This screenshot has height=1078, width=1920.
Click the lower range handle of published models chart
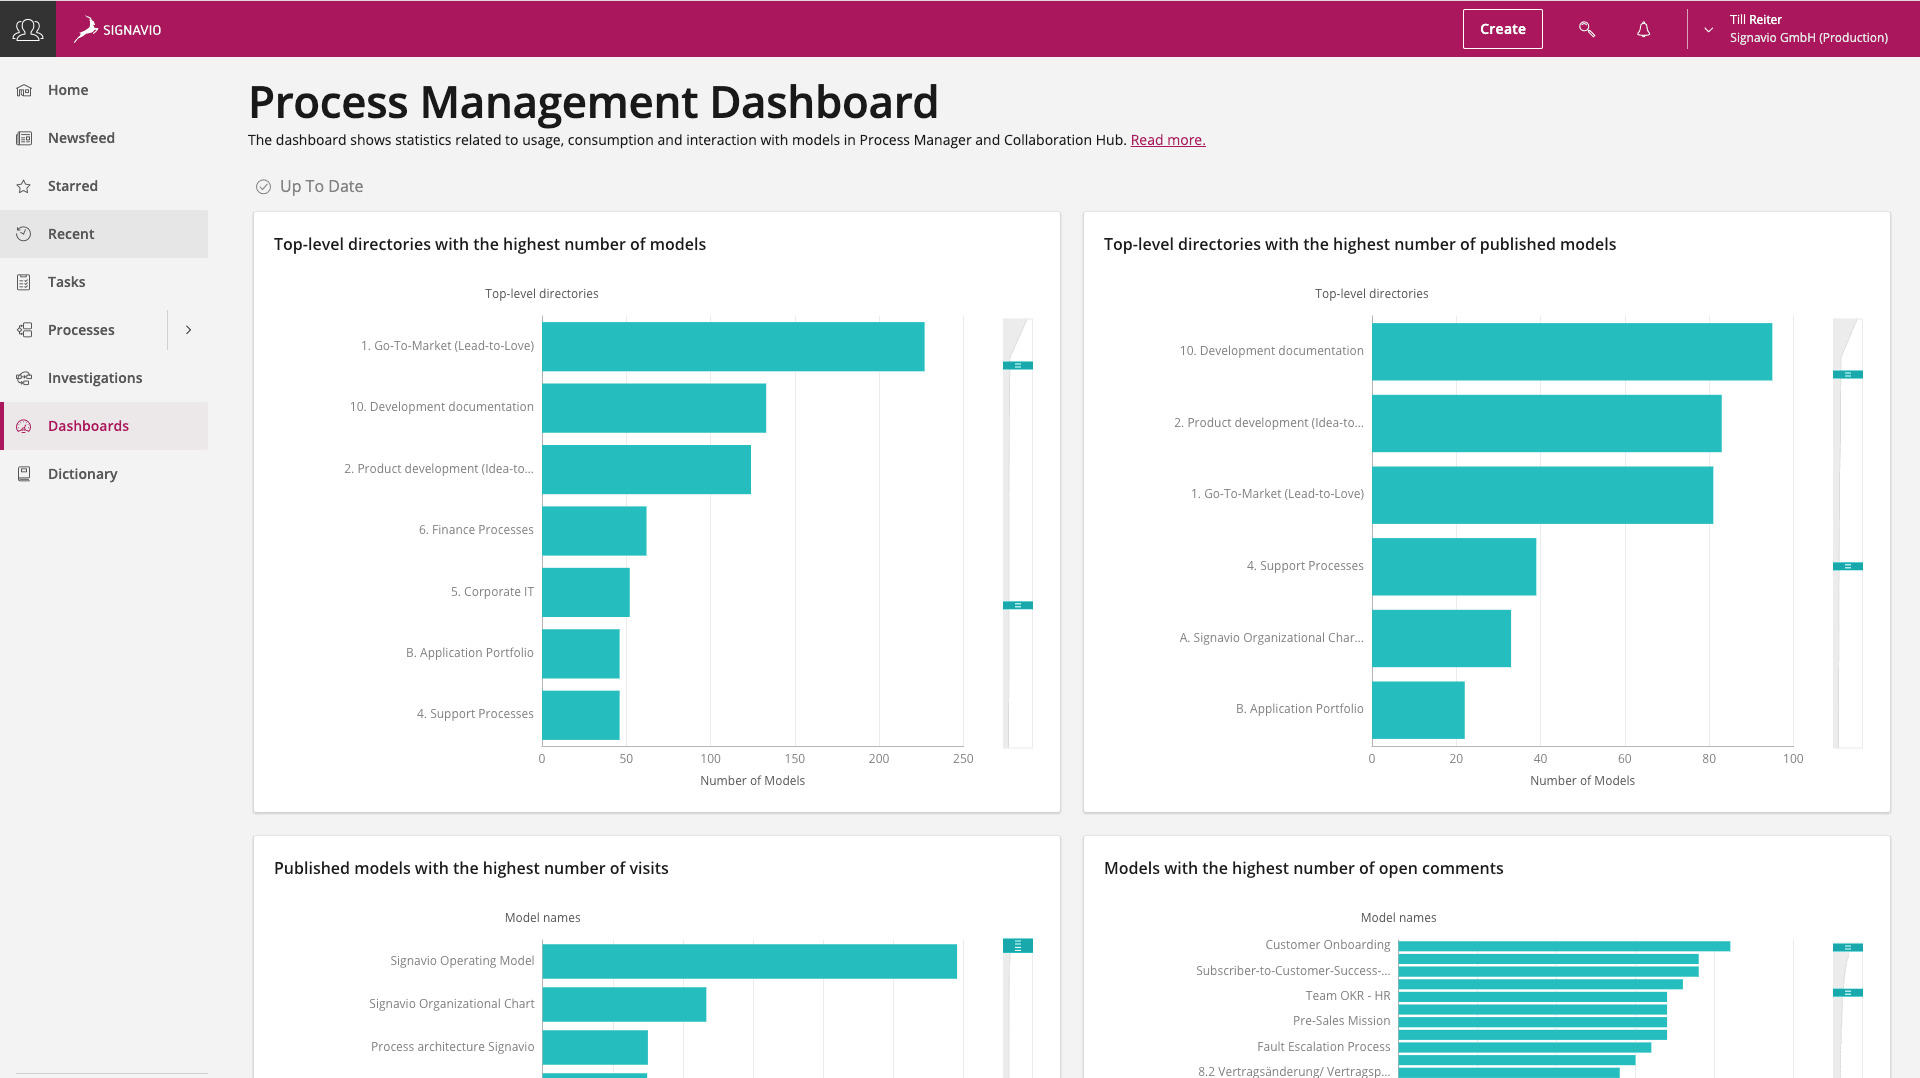(x=1847, y=567)
